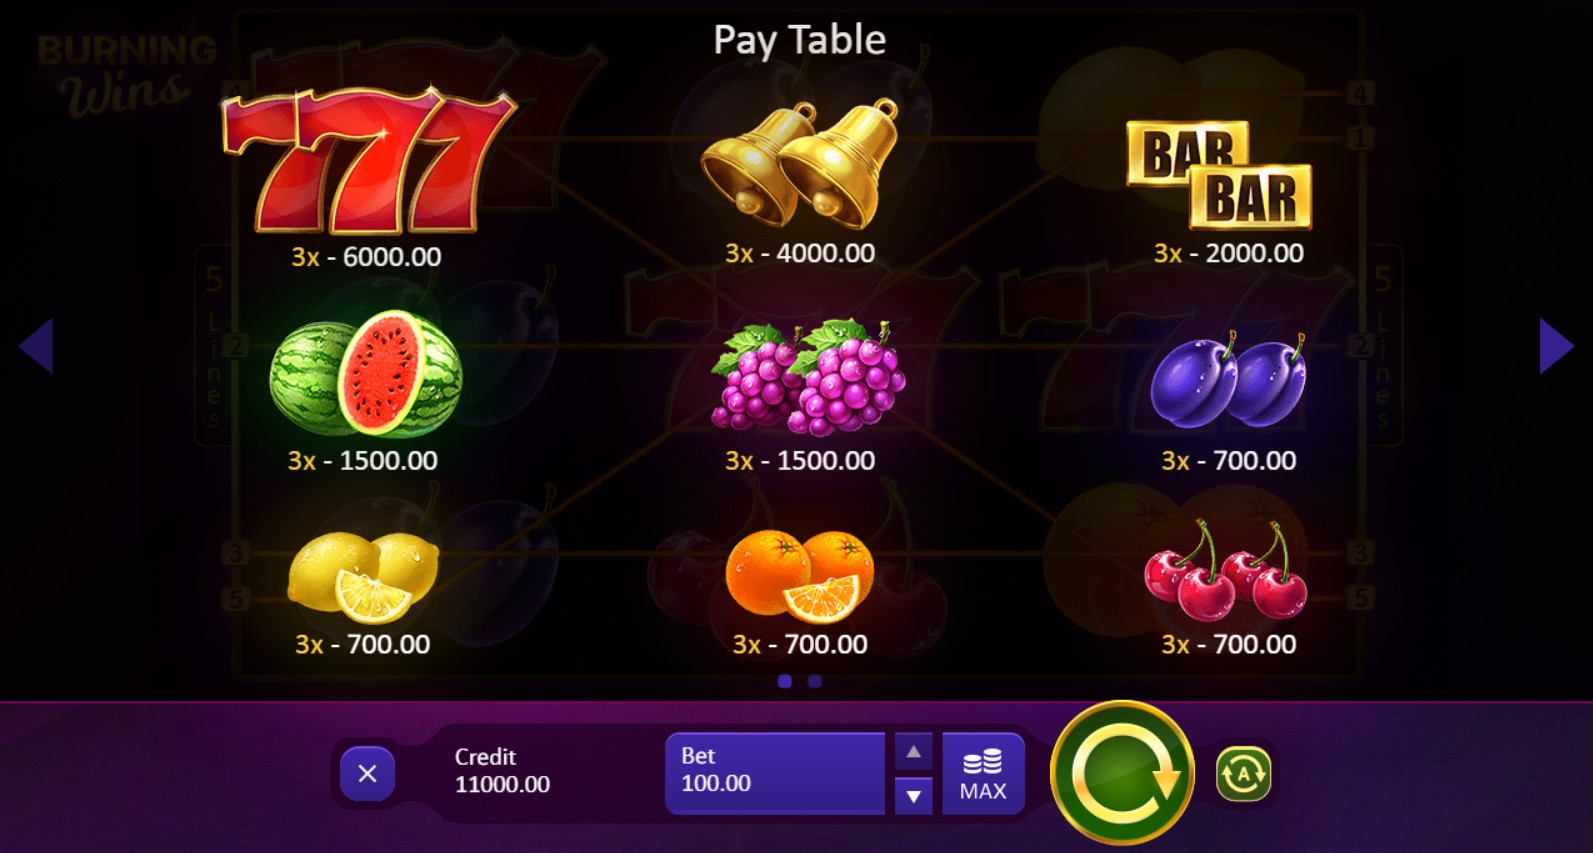The height and width of the screenshot is (853, 1593).
Task: Increase bet with the up arrow
Action: [x=913, y=752]
